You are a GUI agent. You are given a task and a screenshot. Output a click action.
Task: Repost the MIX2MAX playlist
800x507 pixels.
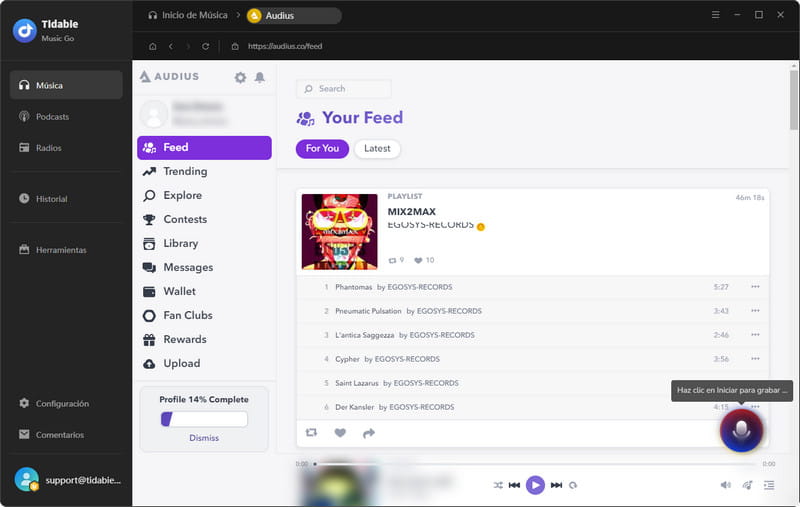(311, 433)
